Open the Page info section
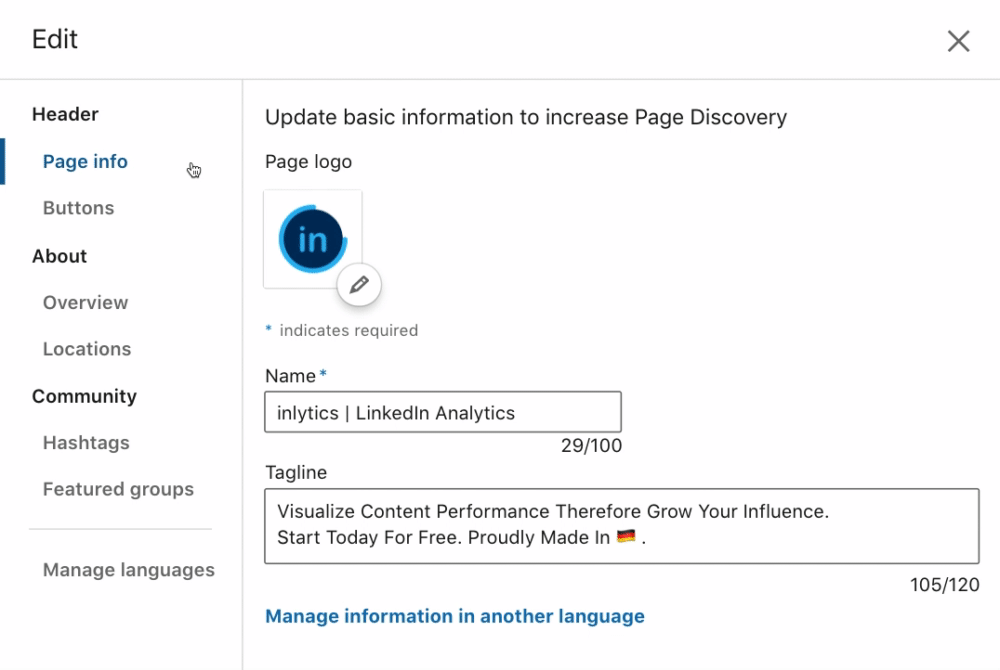This screenshot has height=670, width=1000. (85, 162)
